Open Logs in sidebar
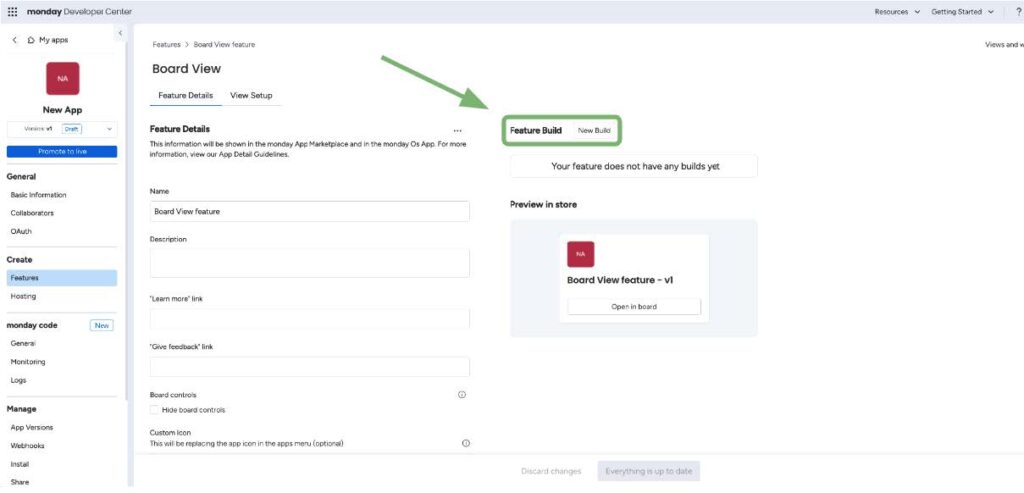The image size is (1024, 493). [x=18, y=379]
